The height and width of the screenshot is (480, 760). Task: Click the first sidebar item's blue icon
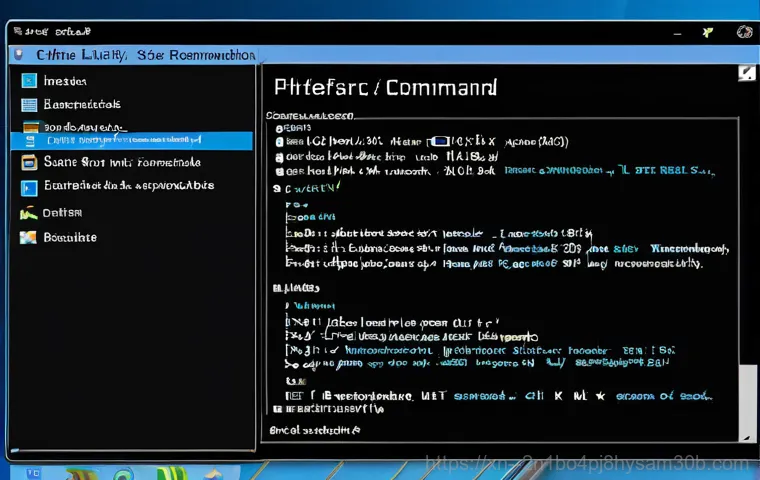(x=28, y=81)
